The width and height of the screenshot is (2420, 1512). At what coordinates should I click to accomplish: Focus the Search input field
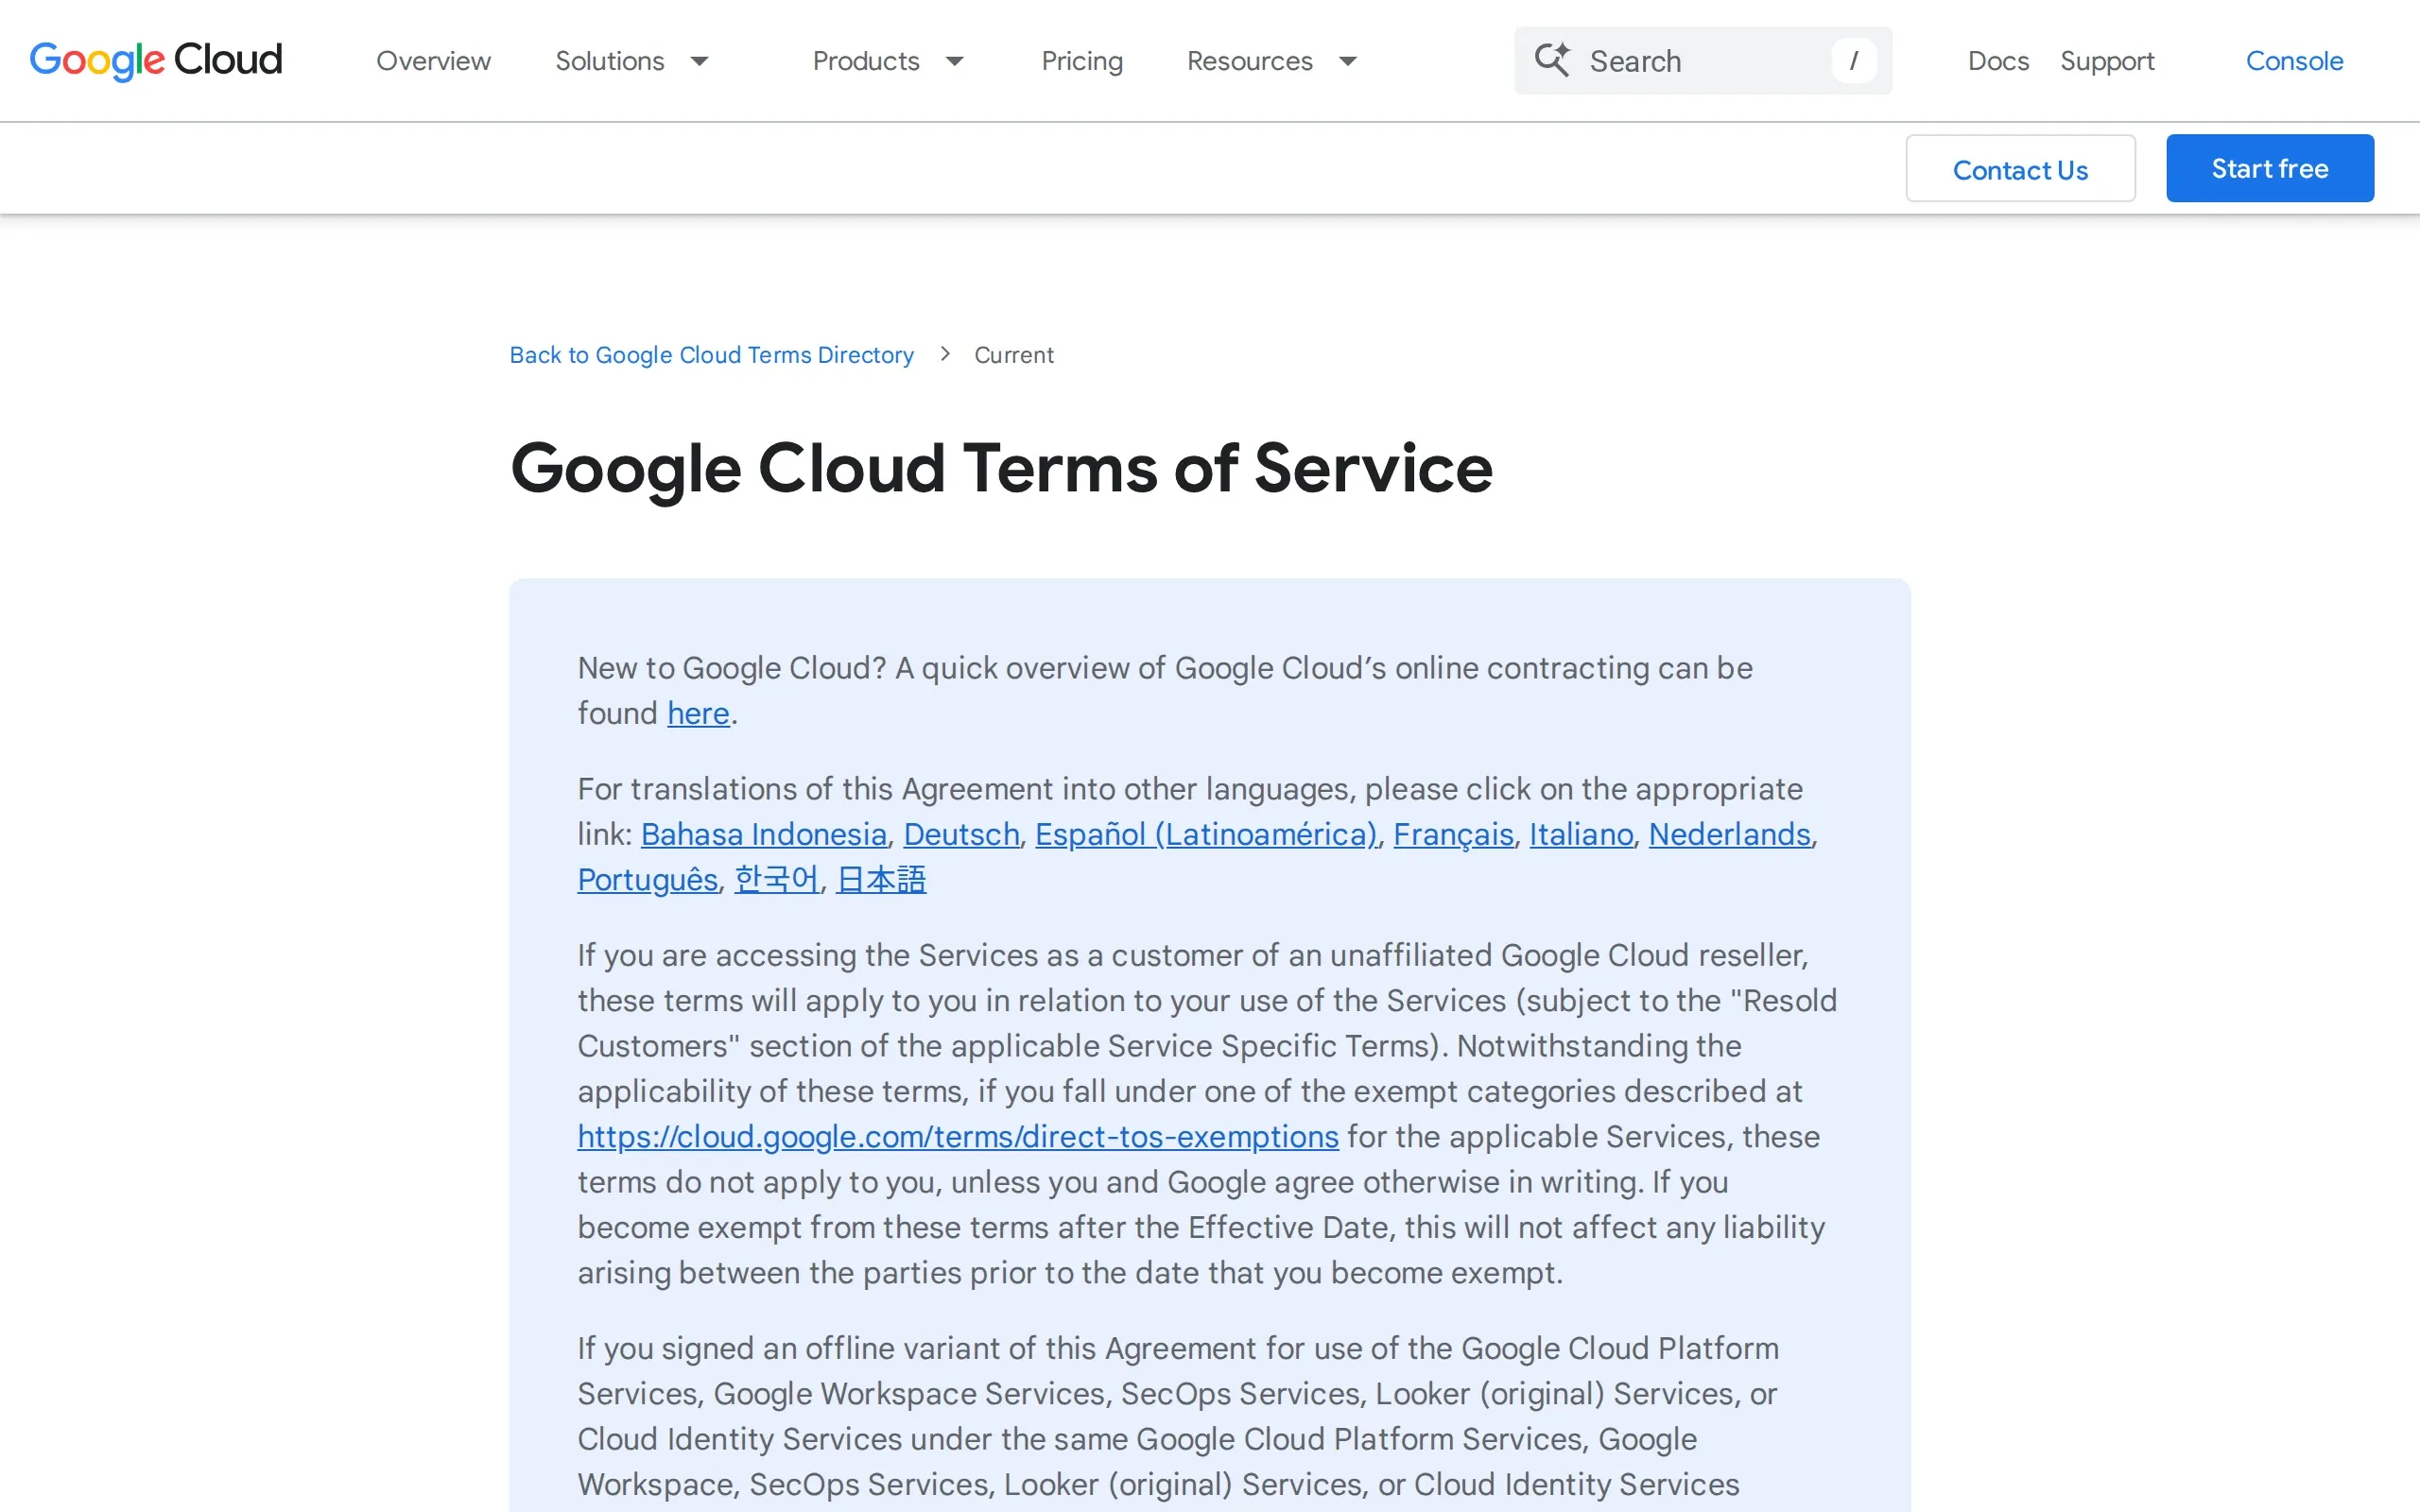click(x=1703, y=61)
